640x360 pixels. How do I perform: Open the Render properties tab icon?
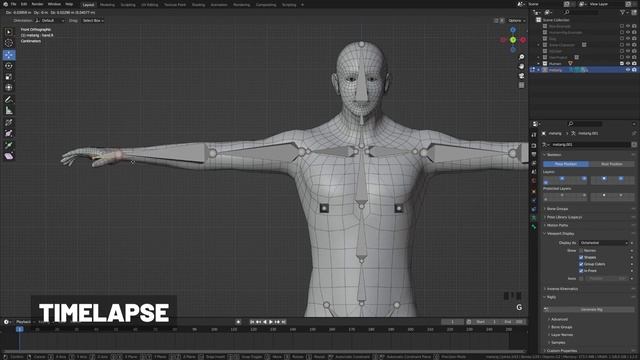(x=534, y=145)
